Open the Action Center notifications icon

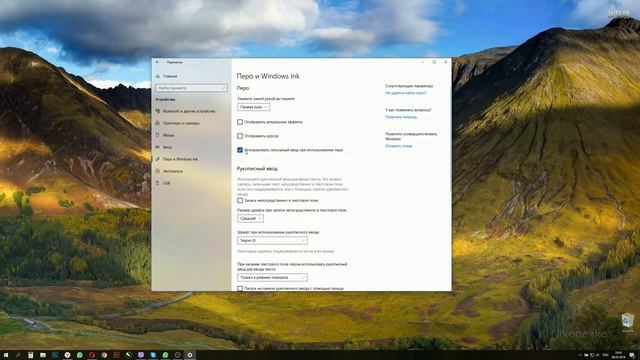pos(632,355)
